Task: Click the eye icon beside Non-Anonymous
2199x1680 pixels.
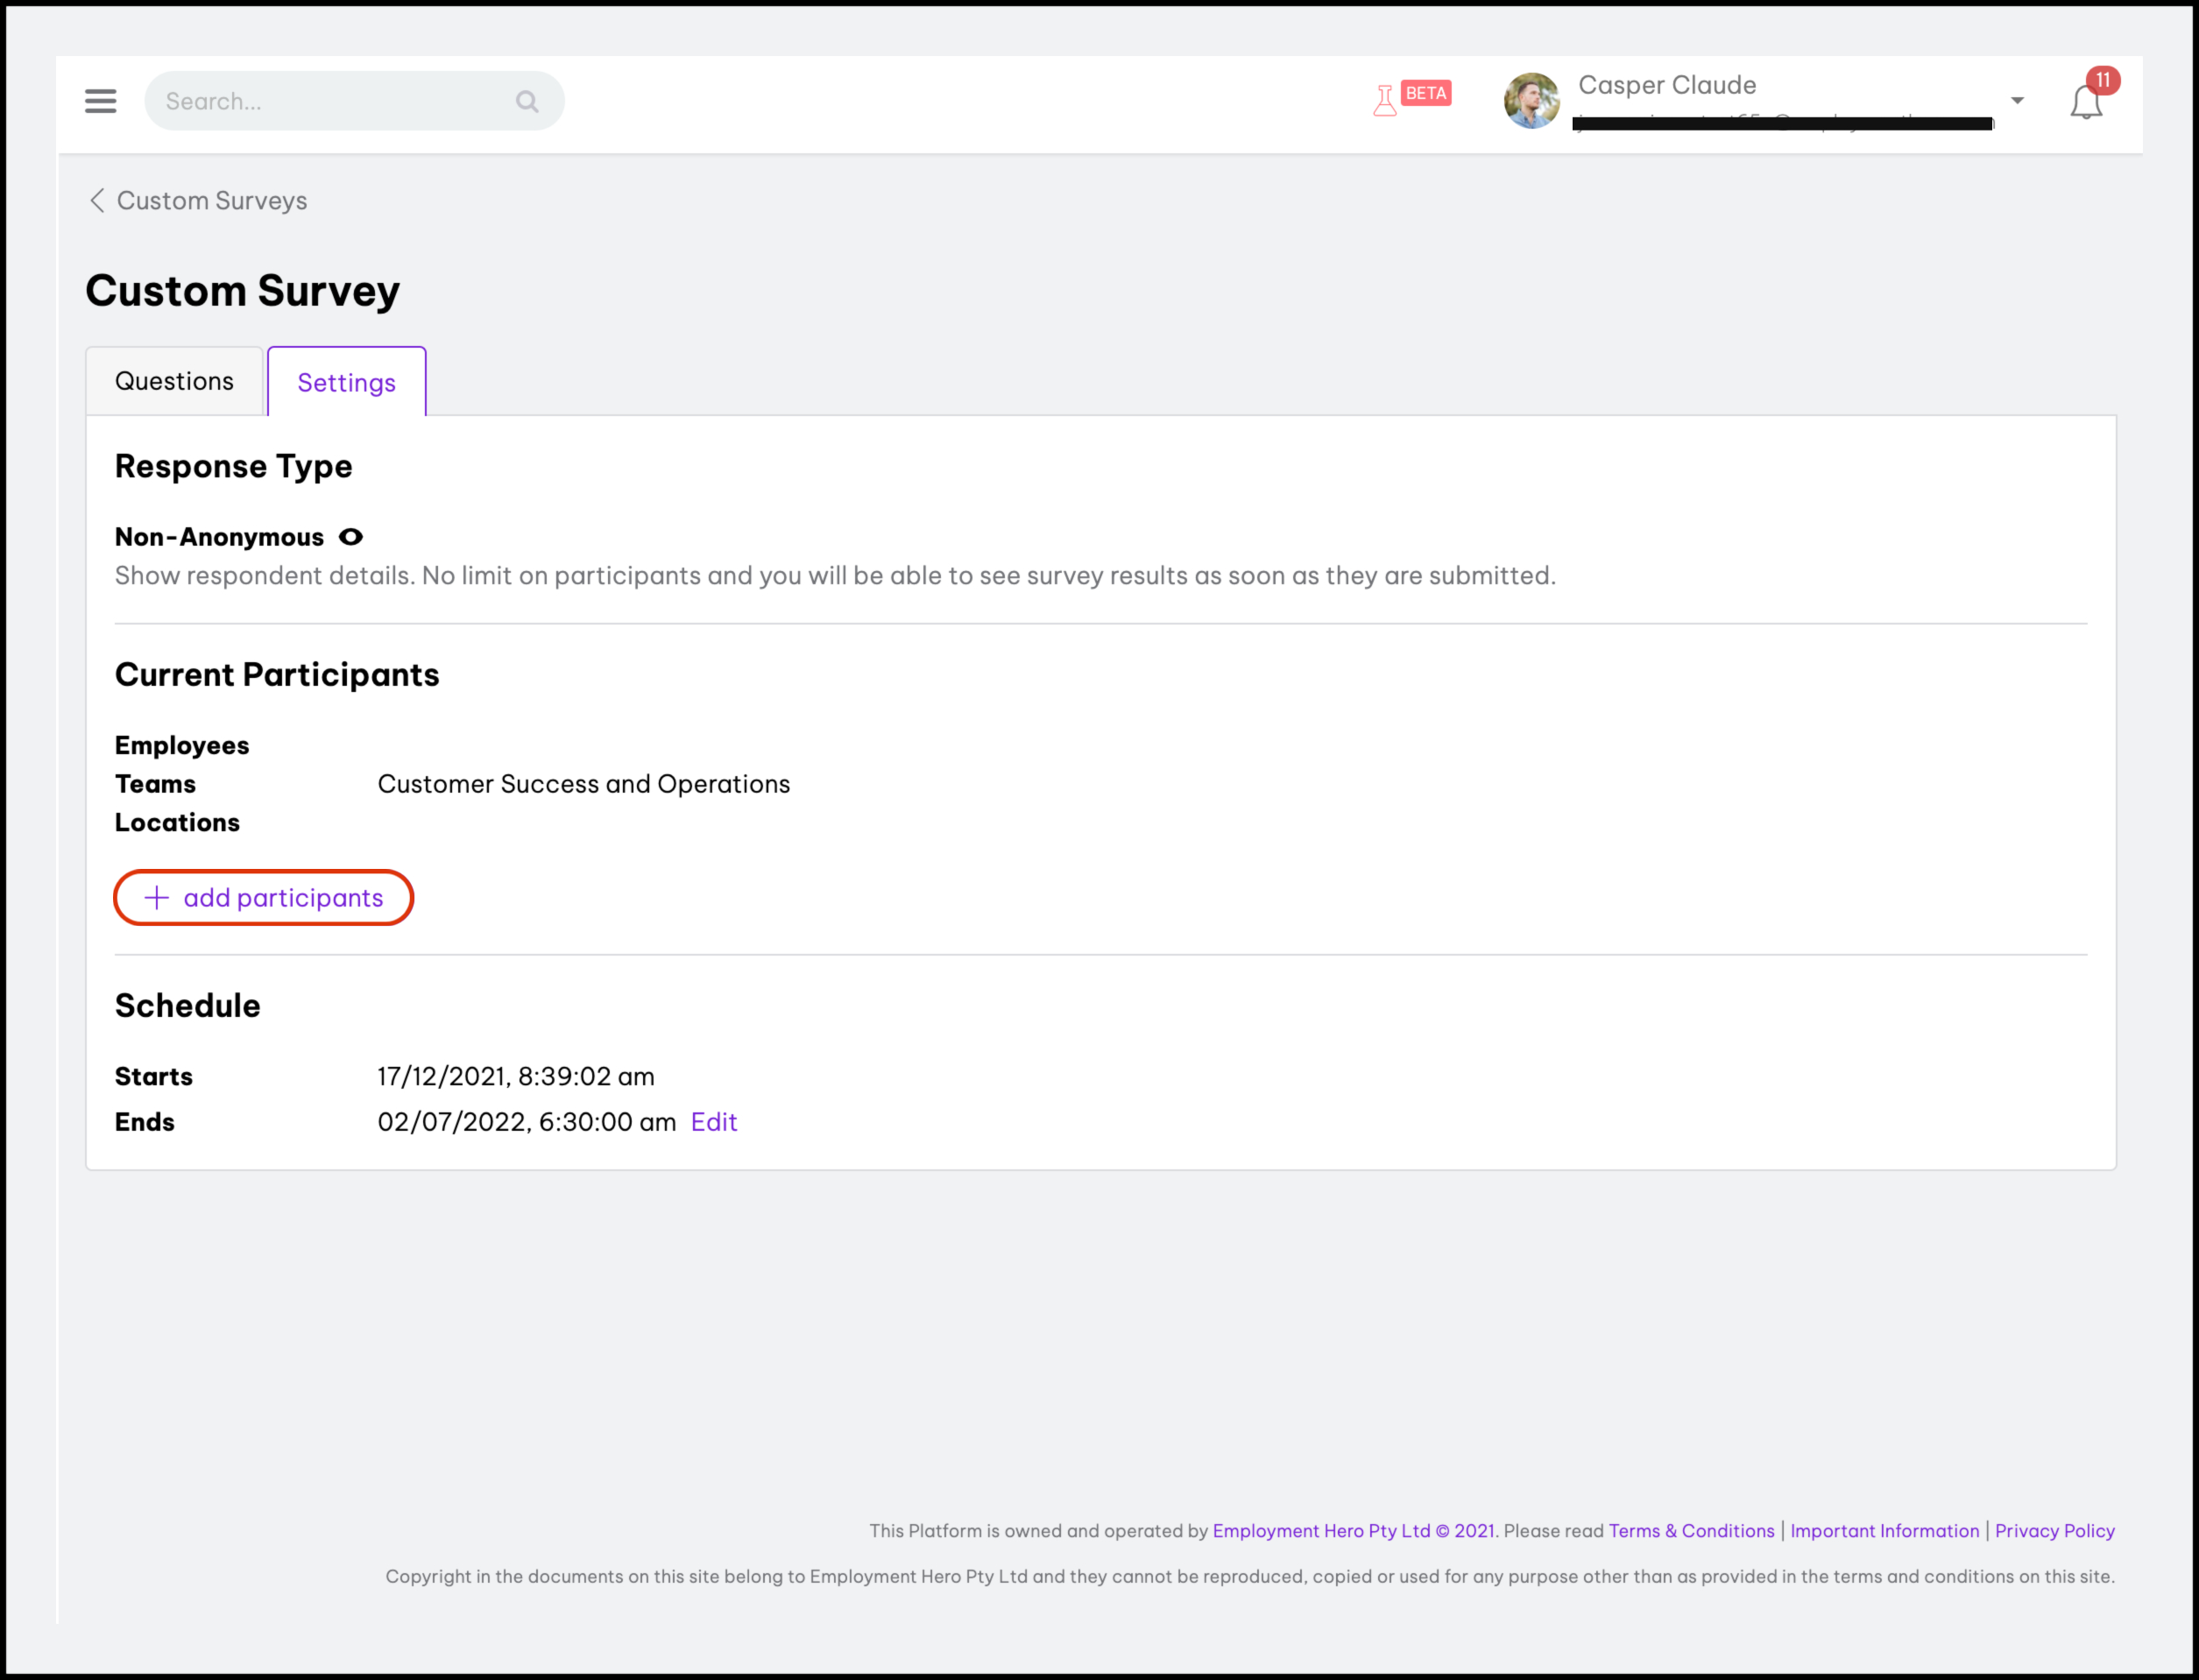Action: point(351,537)
